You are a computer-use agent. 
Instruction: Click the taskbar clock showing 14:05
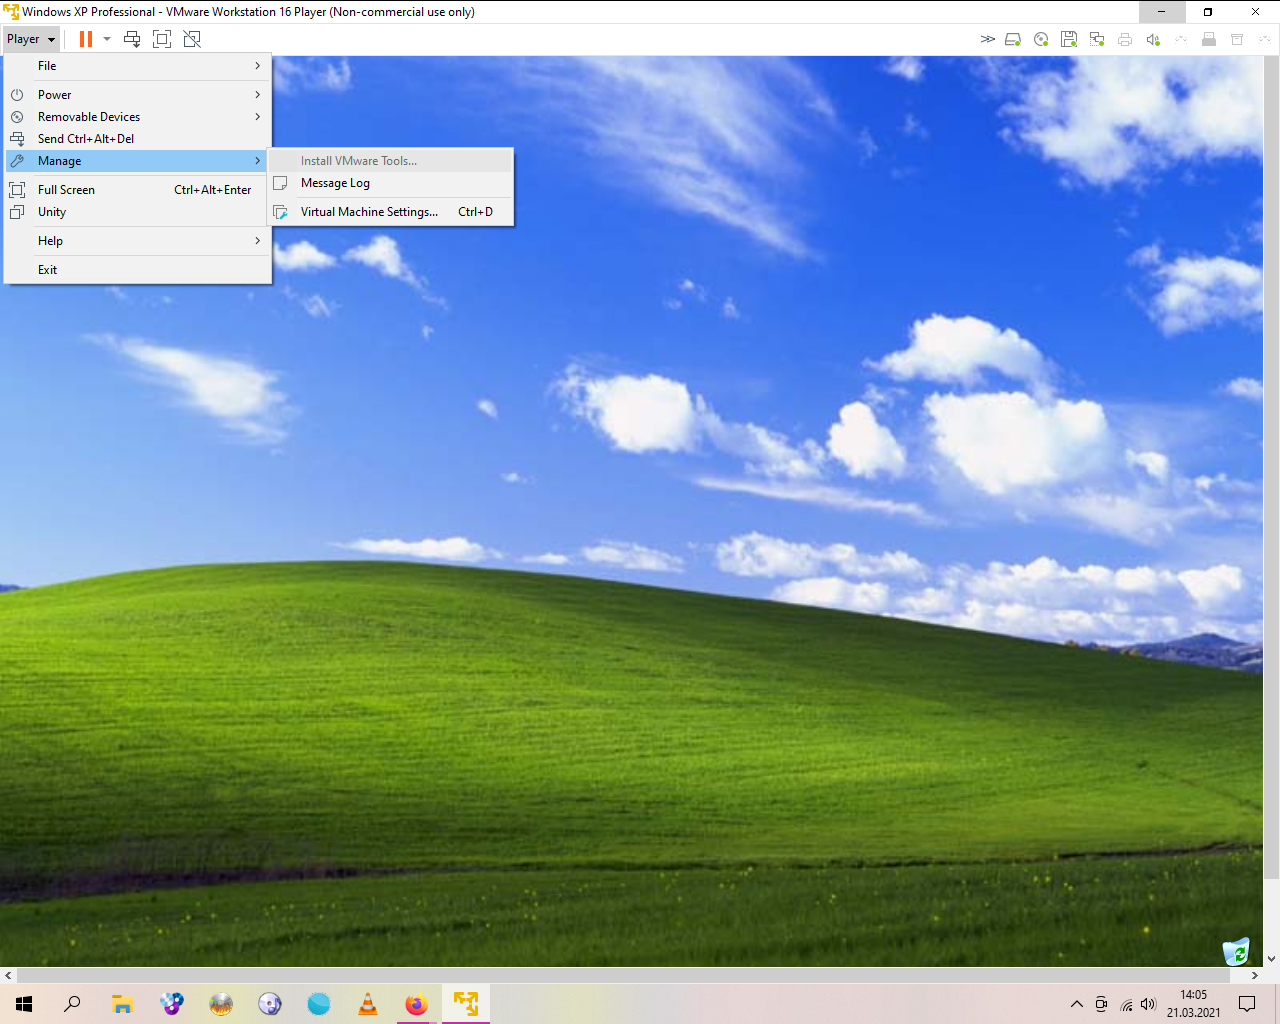(1193, 1004)
